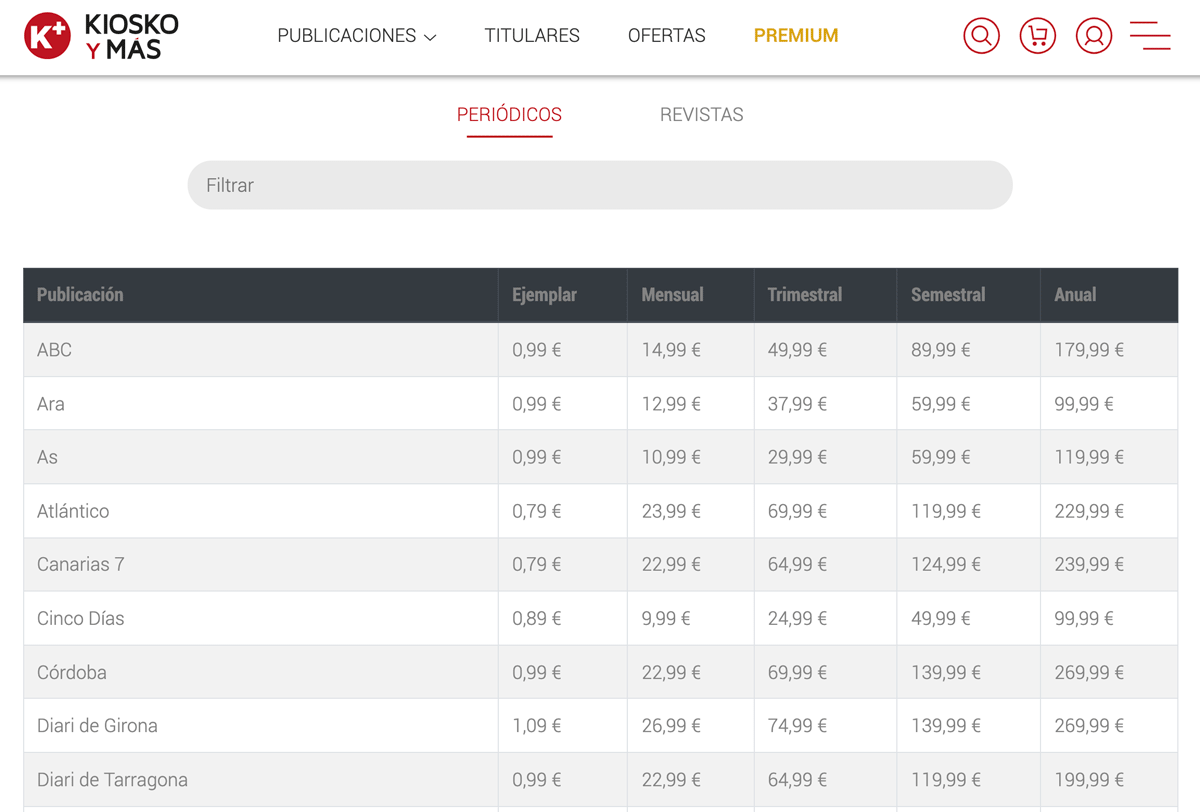Click Diari de Girona ejemplar price 1,09 €
Image resolution: width=1200 pixels, height=812 pixels.
(x=537, y=725)
